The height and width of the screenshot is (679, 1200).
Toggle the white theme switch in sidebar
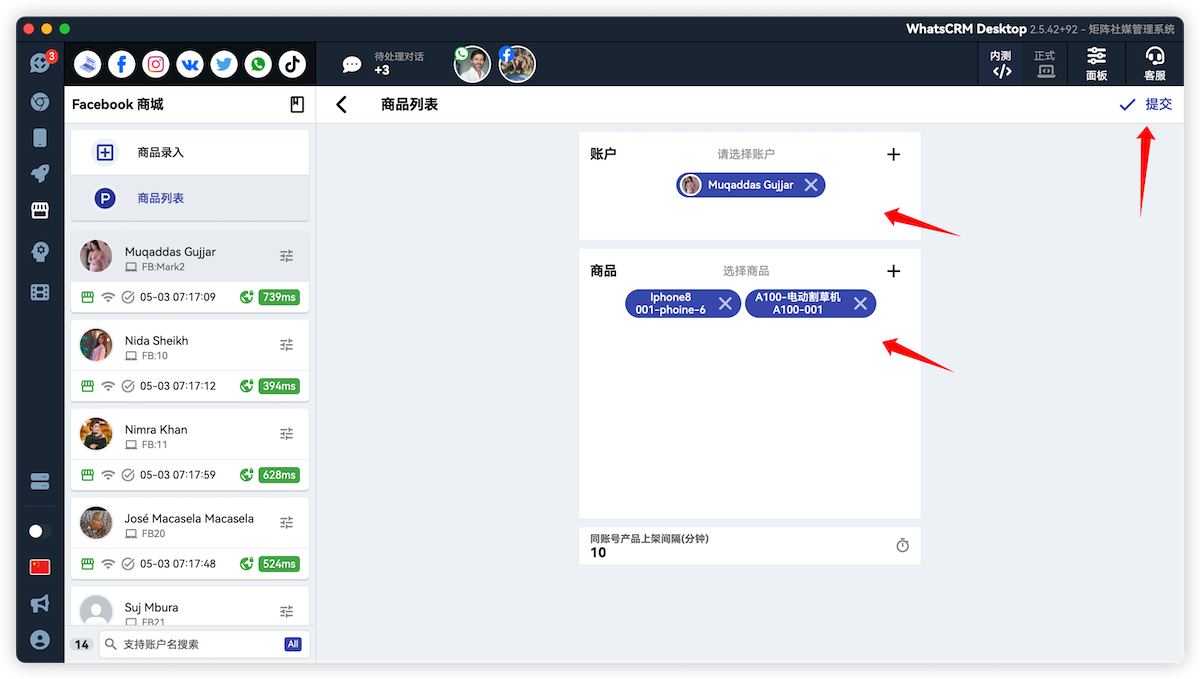[39, 531]
